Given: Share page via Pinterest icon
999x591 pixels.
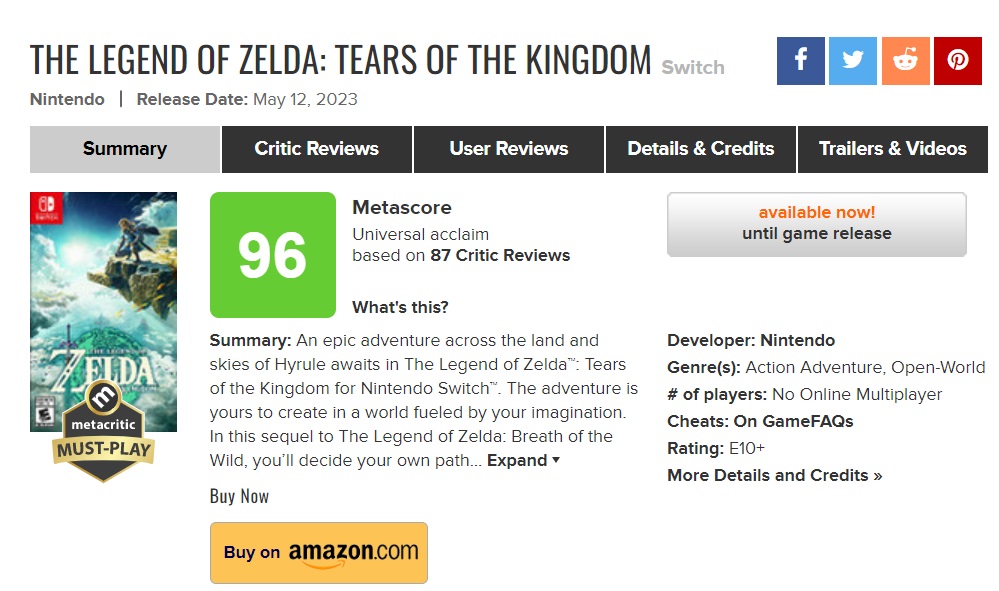Looking at the screenshot, I should tap(958, 61).
